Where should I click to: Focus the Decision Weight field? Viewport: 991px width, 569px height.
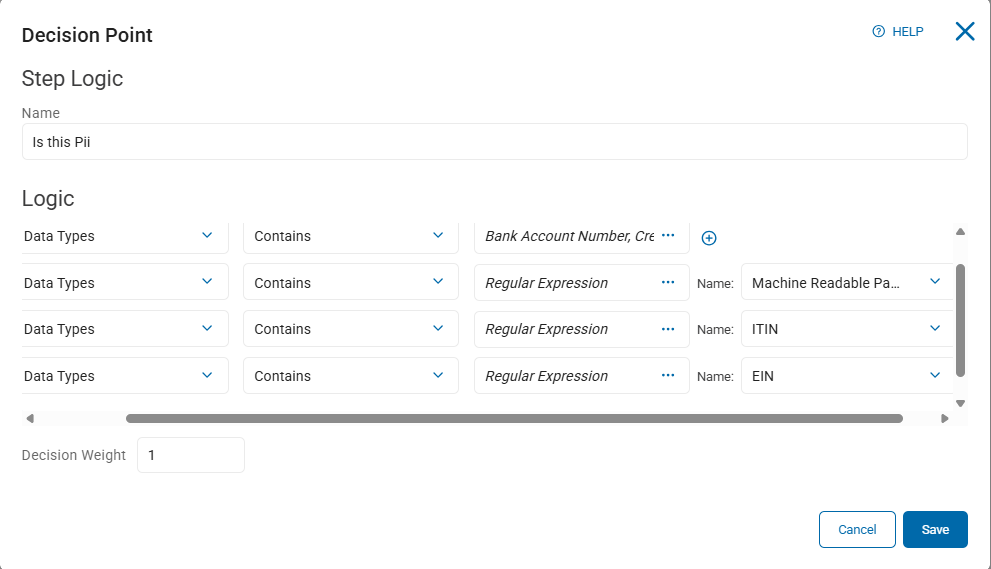(x=190, y=455)
